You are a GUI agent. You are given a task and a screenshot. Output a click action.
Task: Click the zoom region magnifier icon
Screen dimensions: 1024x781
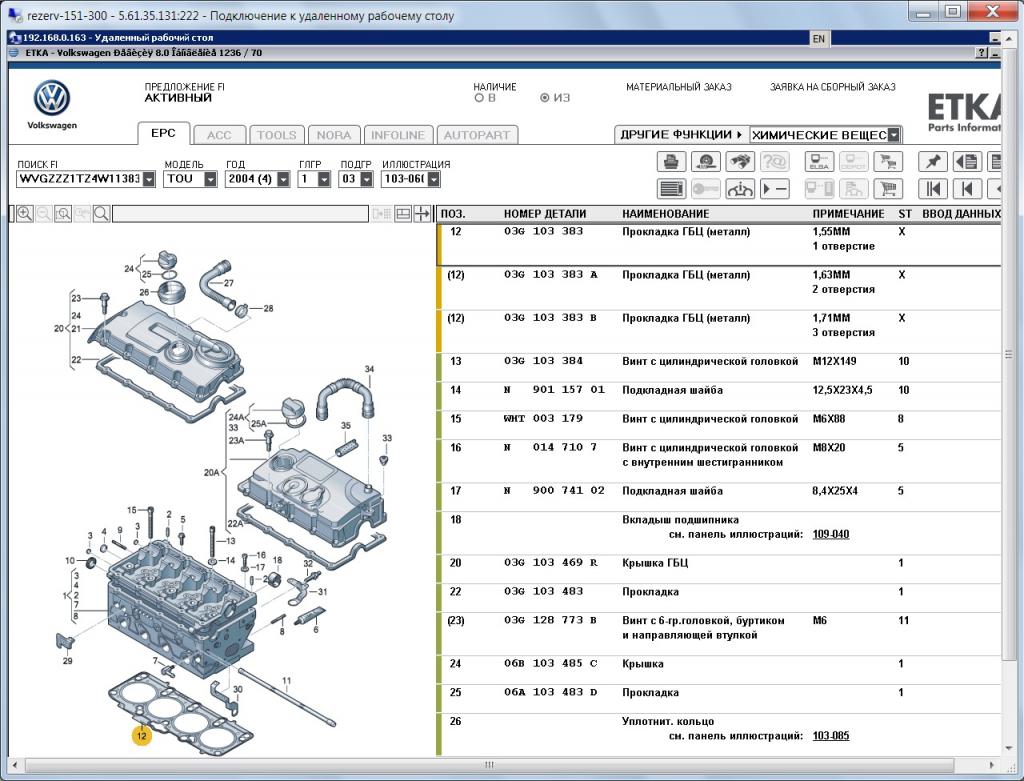(x=63, y=214)
